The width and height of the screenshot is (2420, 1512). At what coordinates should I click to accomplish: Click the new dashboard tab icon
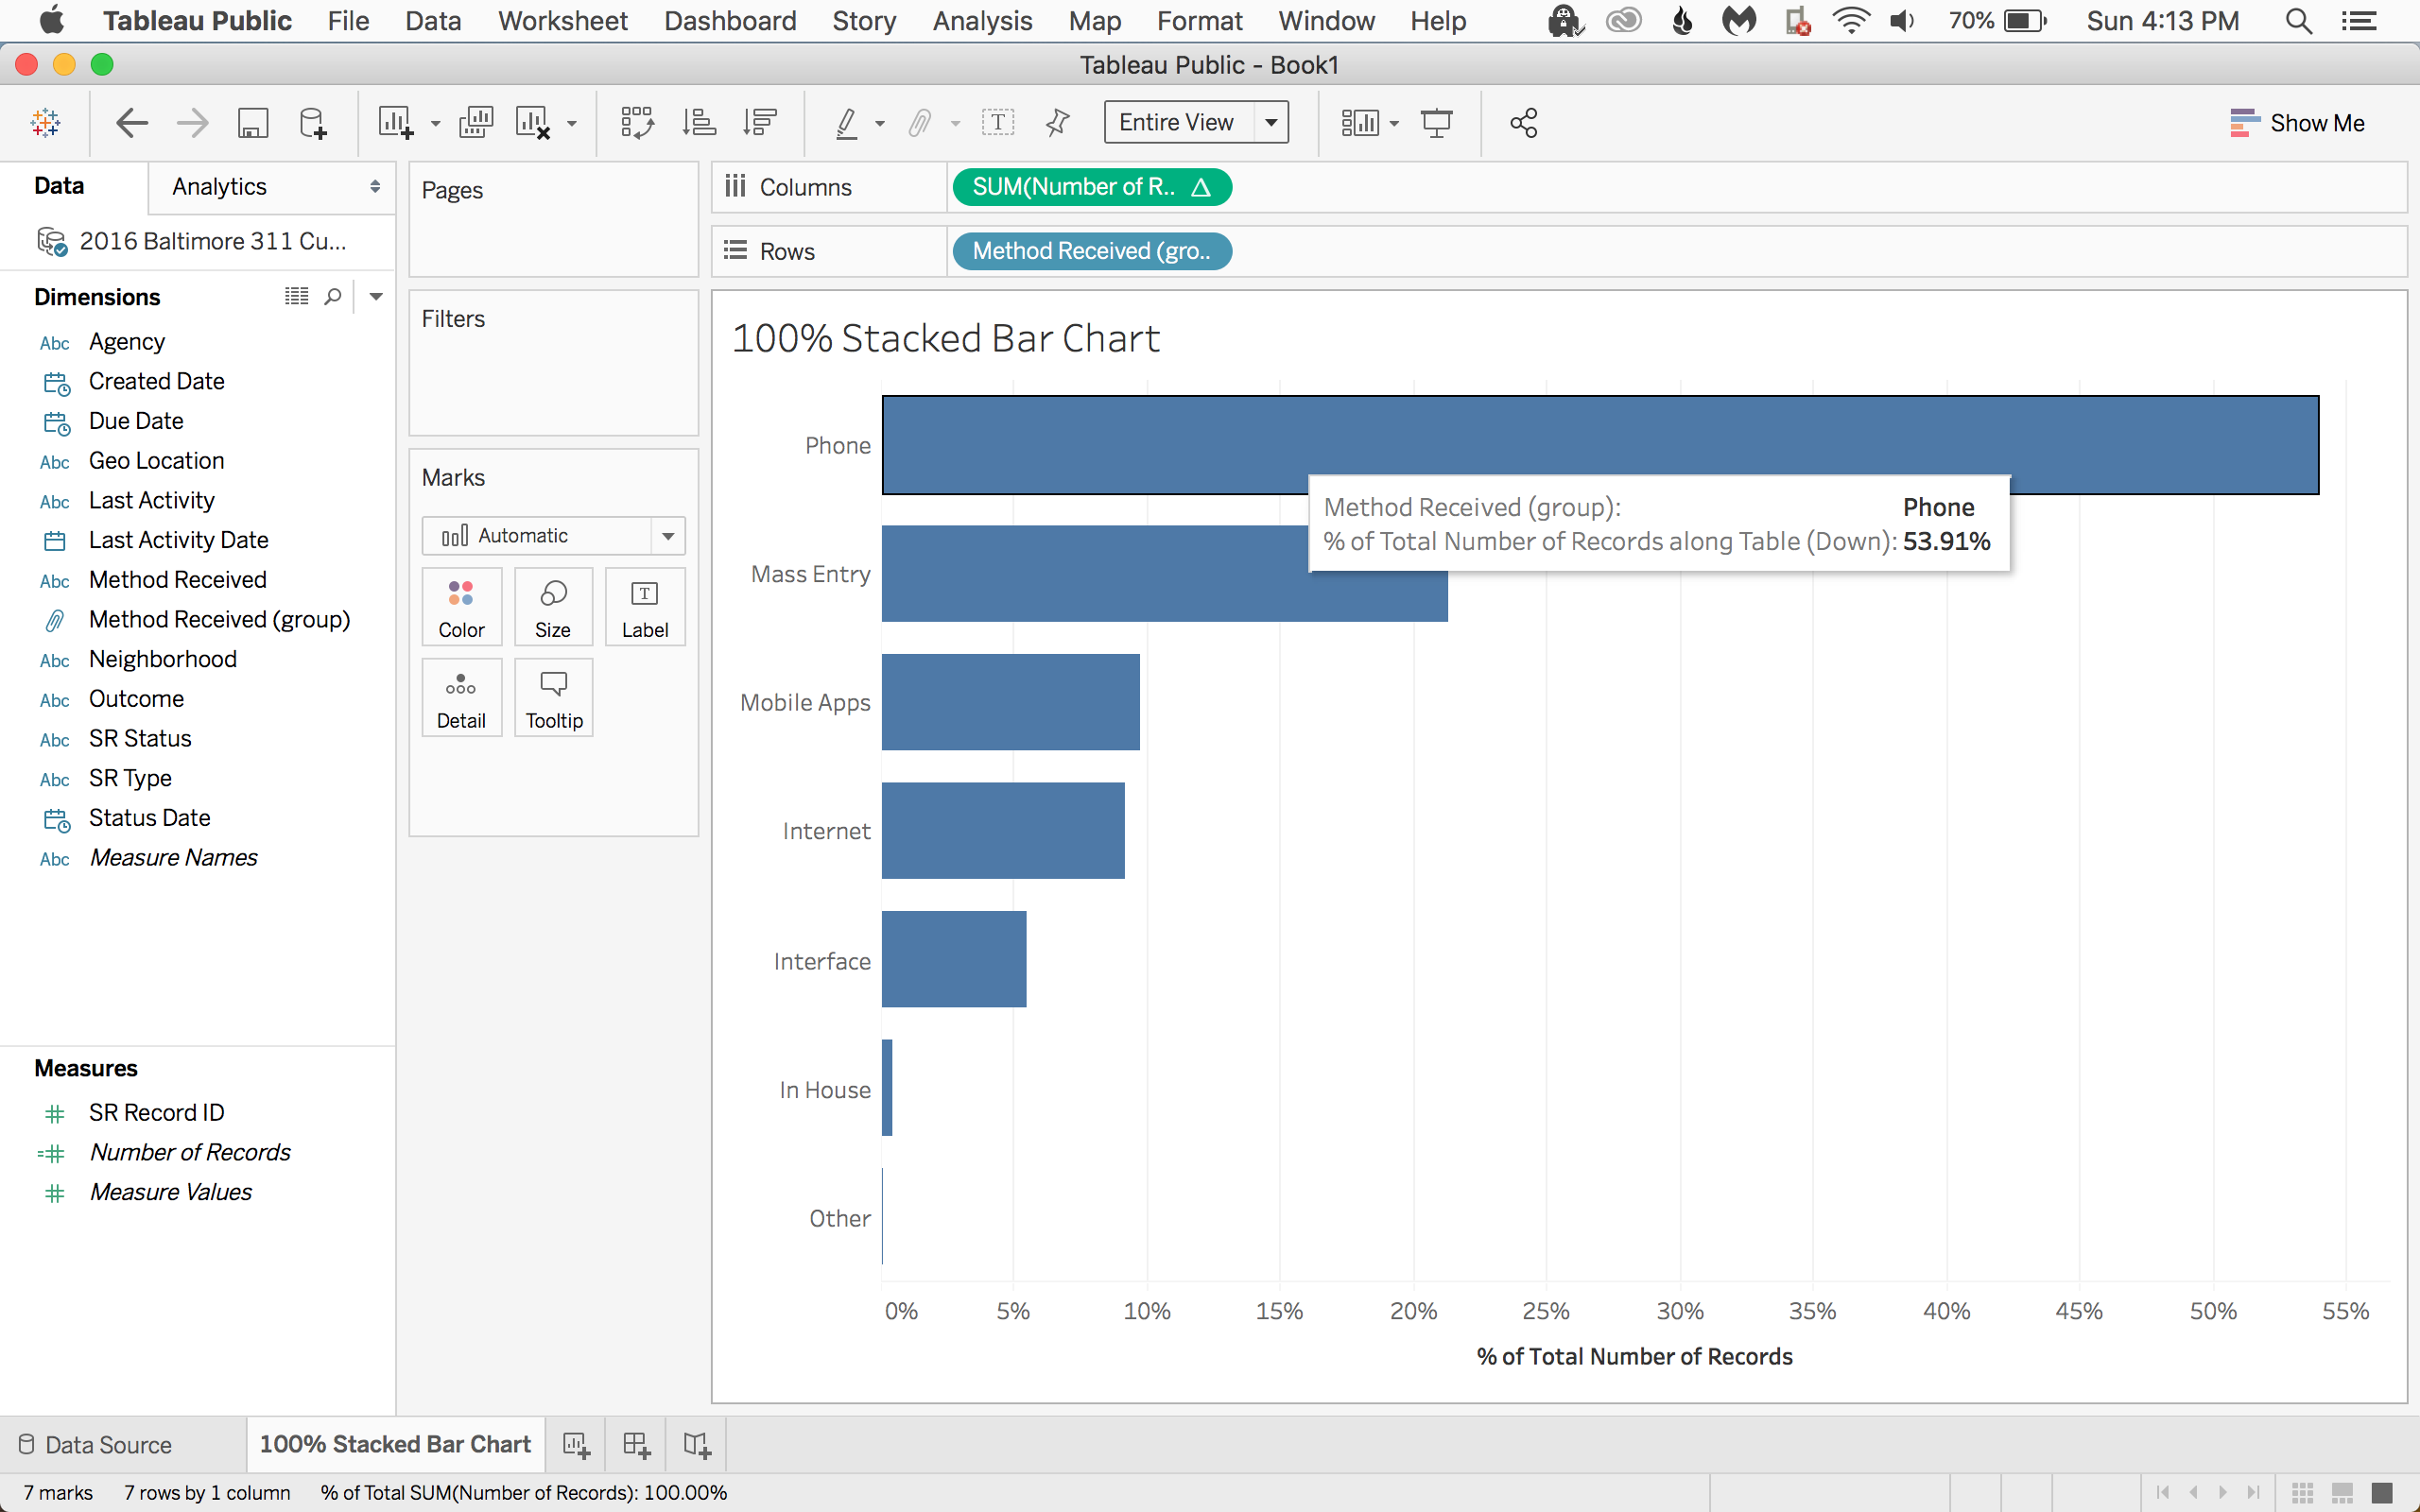(x=636, y=1444)
